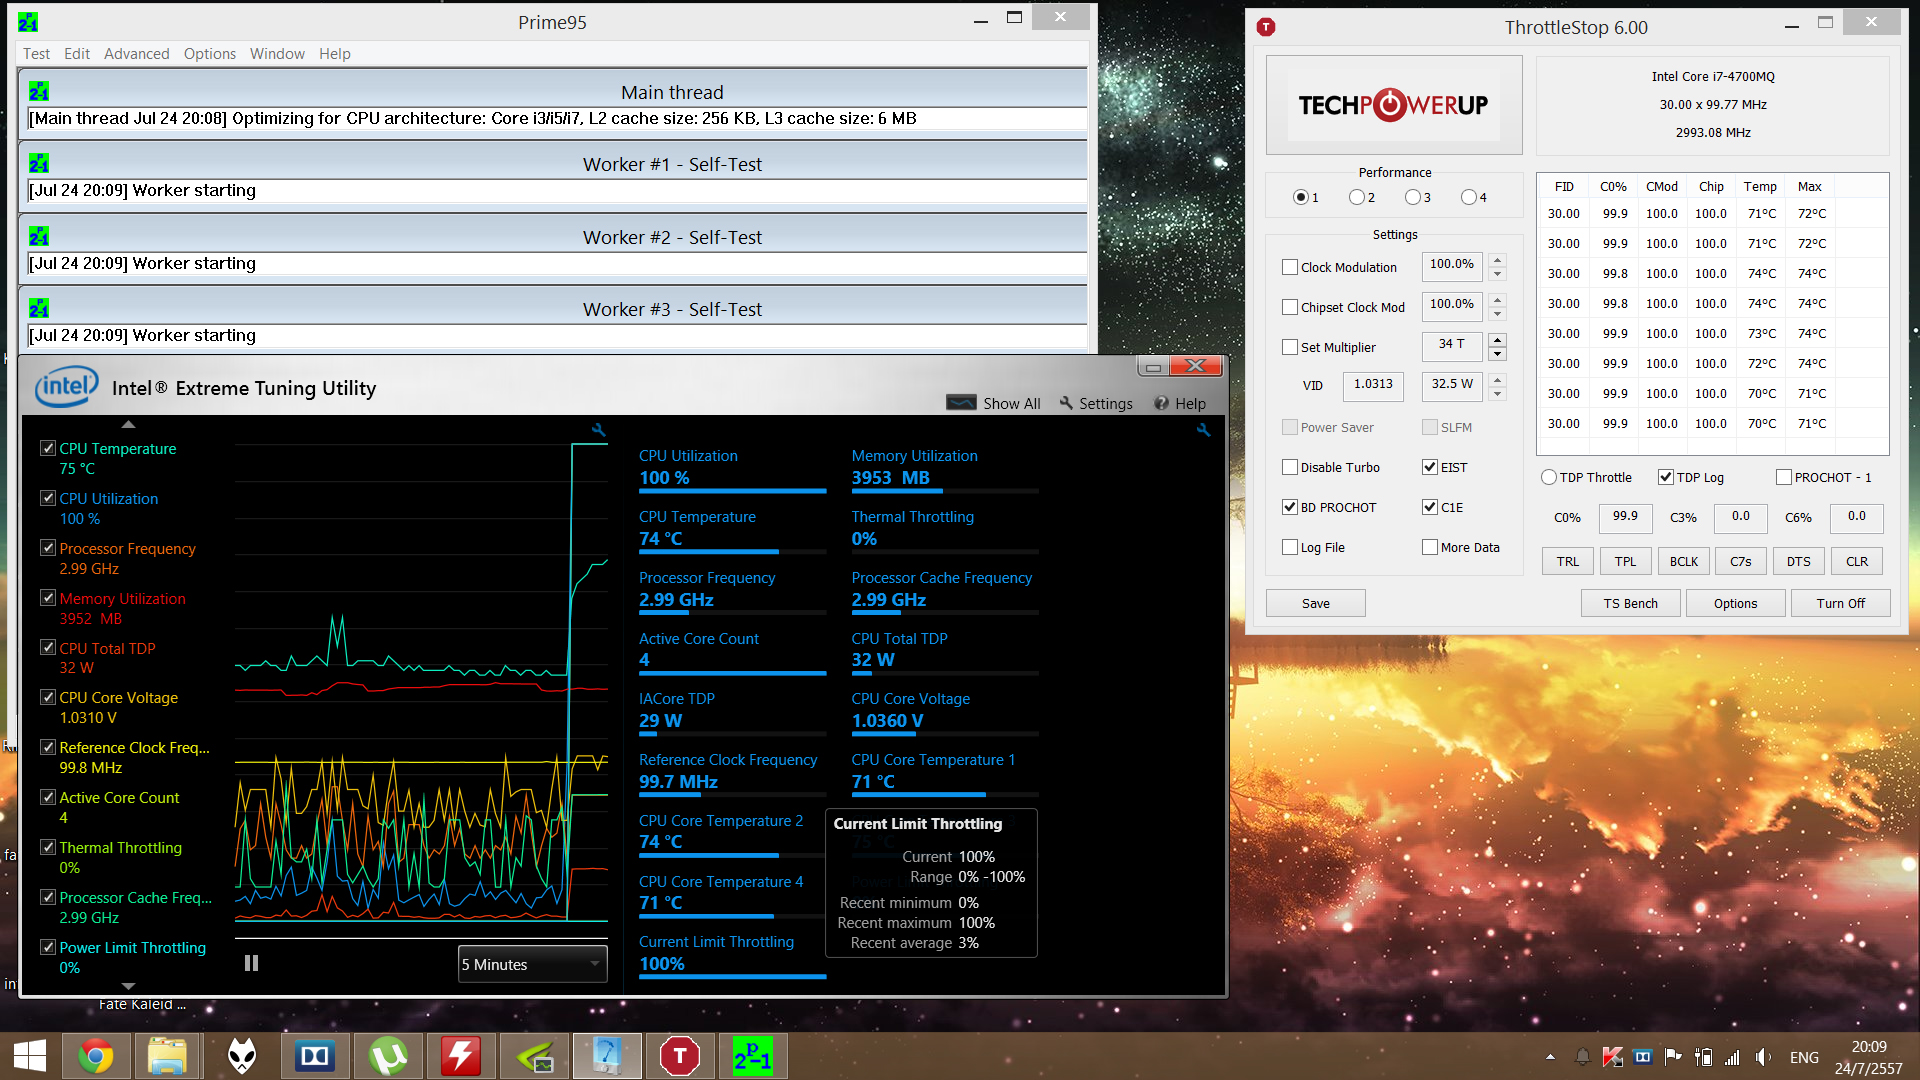This screenshot has height=1080, width=1920.
Task: Open the TPL power limits dialog
Action: click(1625, 561)
